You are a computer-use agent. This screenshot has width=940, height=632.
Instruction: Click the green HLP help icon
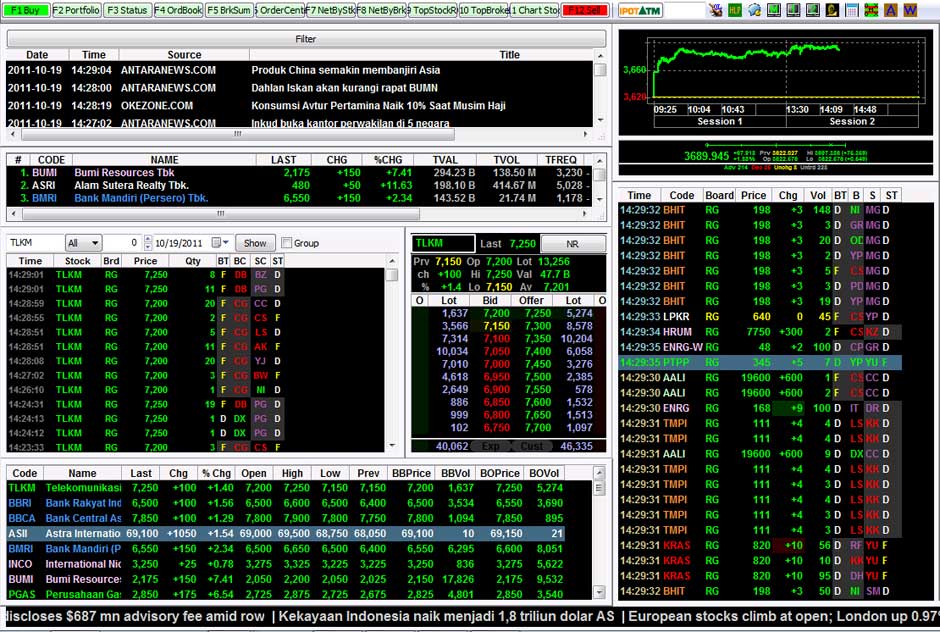(735, 10)
